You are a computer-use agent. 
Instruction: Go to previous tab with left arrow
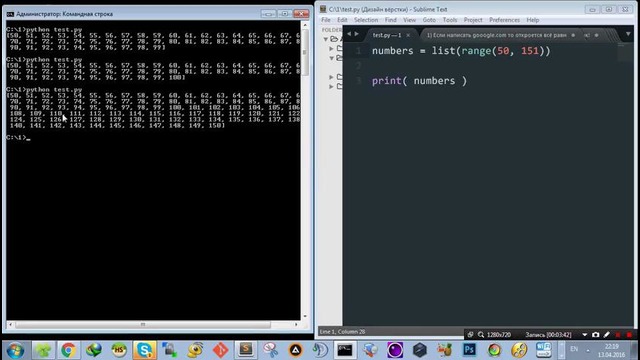(x=349, y=34)
